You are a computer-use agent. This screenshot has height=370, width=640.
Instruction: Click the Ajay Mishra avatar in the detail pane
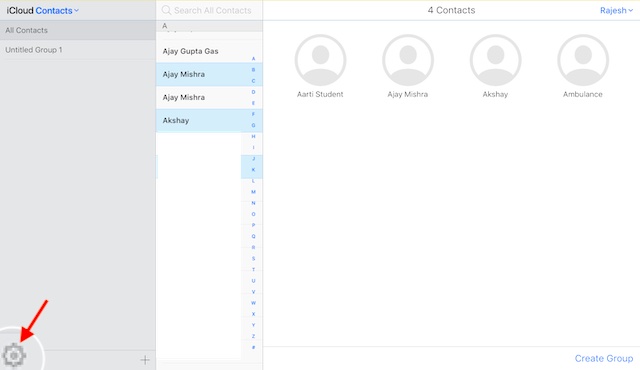(x=408, y=60)
